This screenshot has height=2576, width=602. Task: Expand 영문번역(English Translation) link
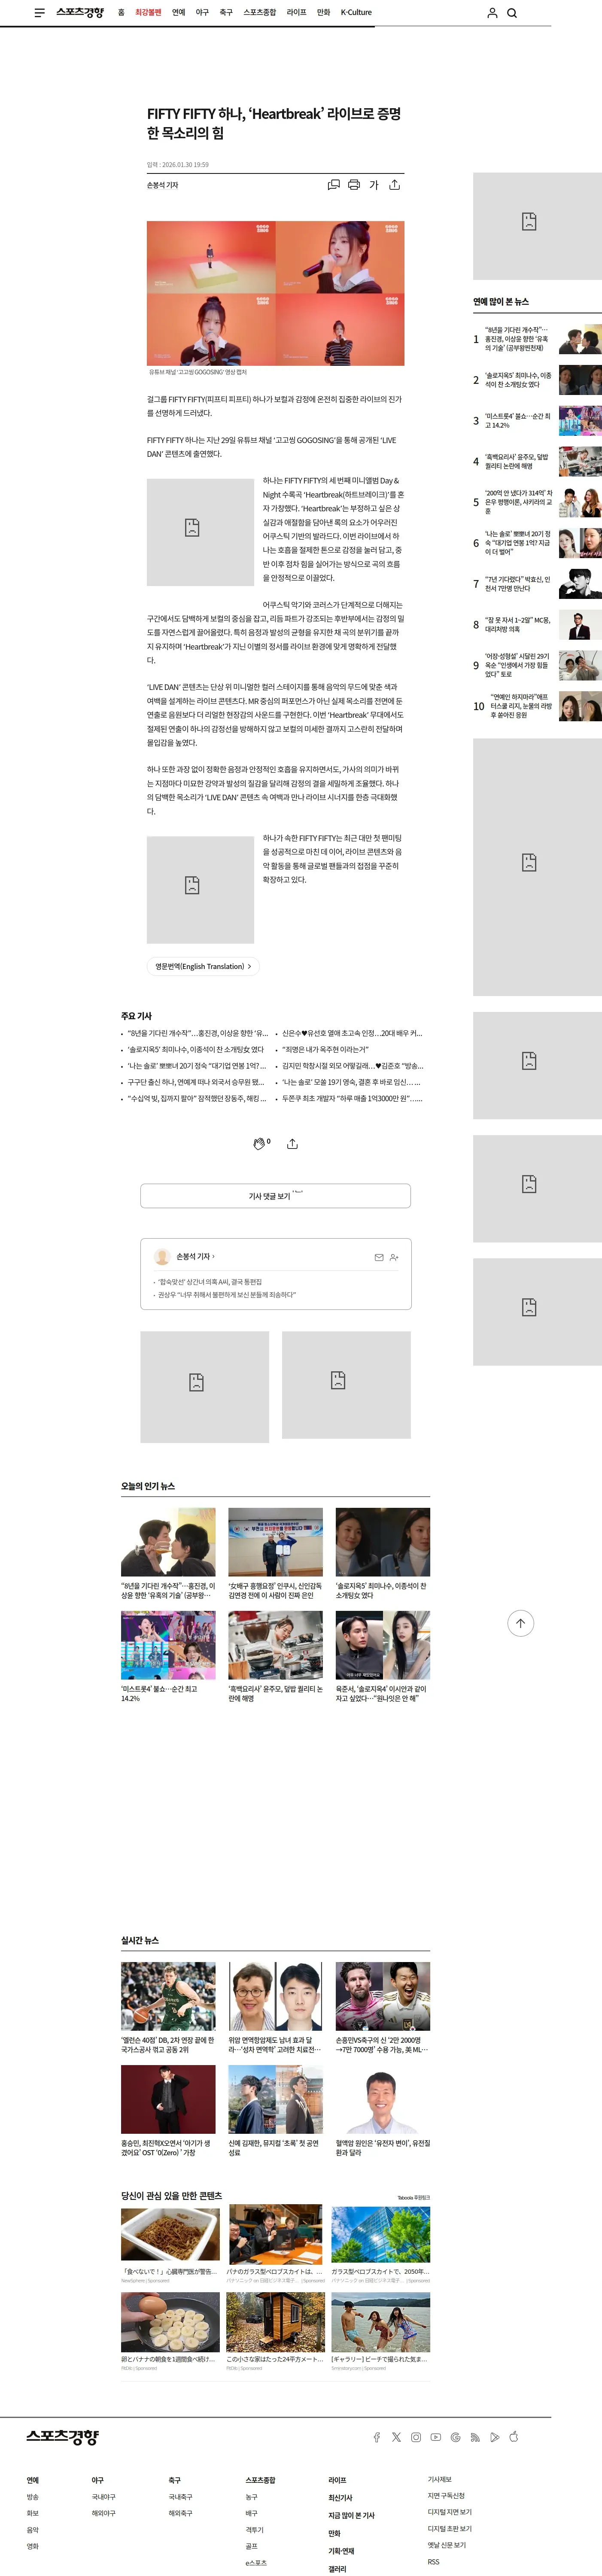(203, 966)
